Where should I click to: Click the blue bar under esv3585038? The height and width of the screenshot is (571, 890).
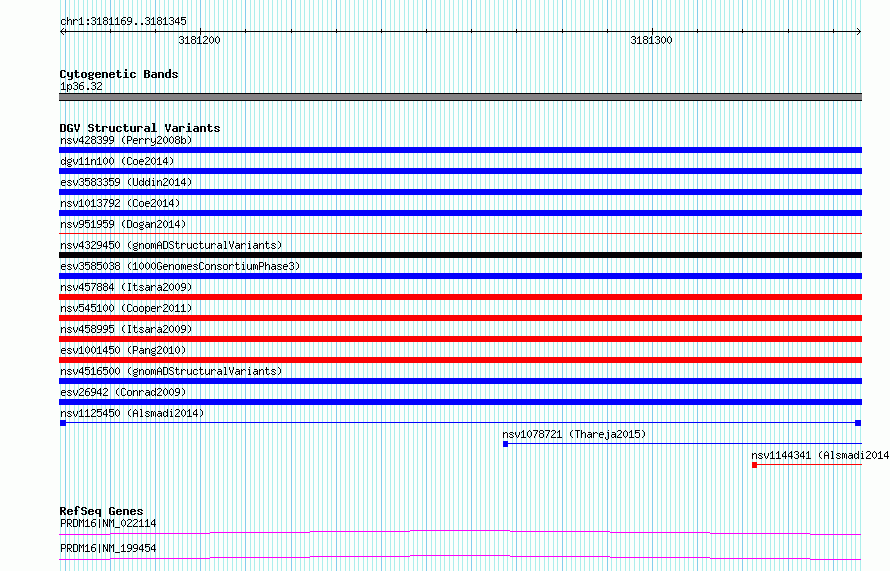tap(460, 276)
